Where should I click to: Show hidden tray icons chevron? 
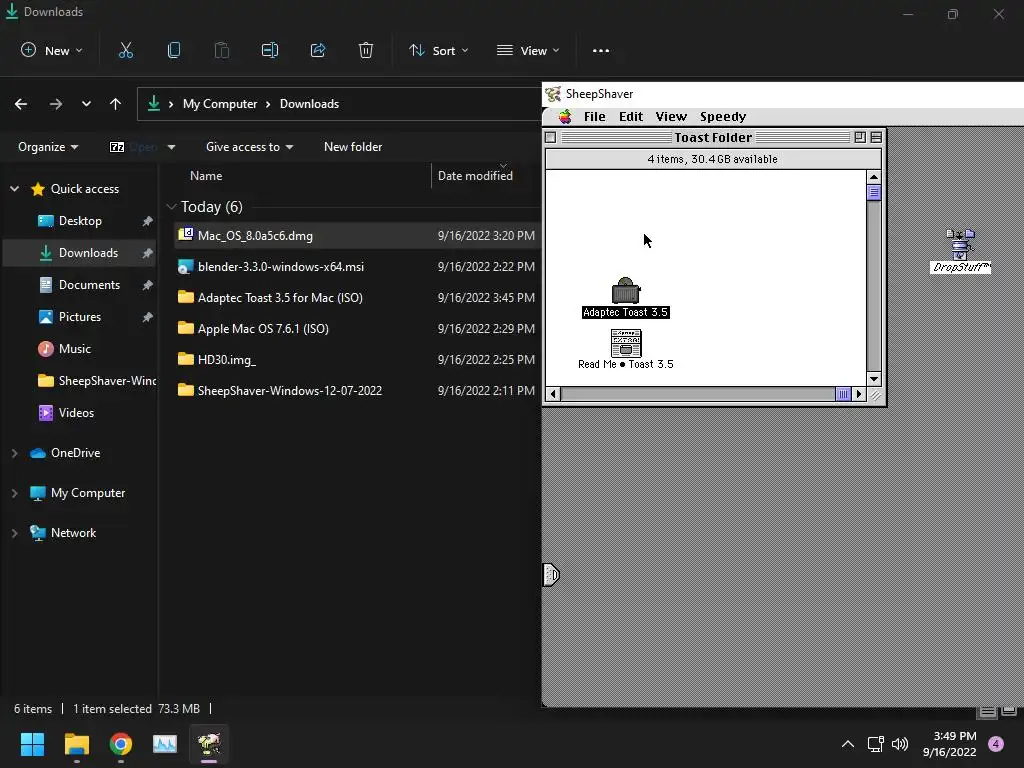click(848, 744)
